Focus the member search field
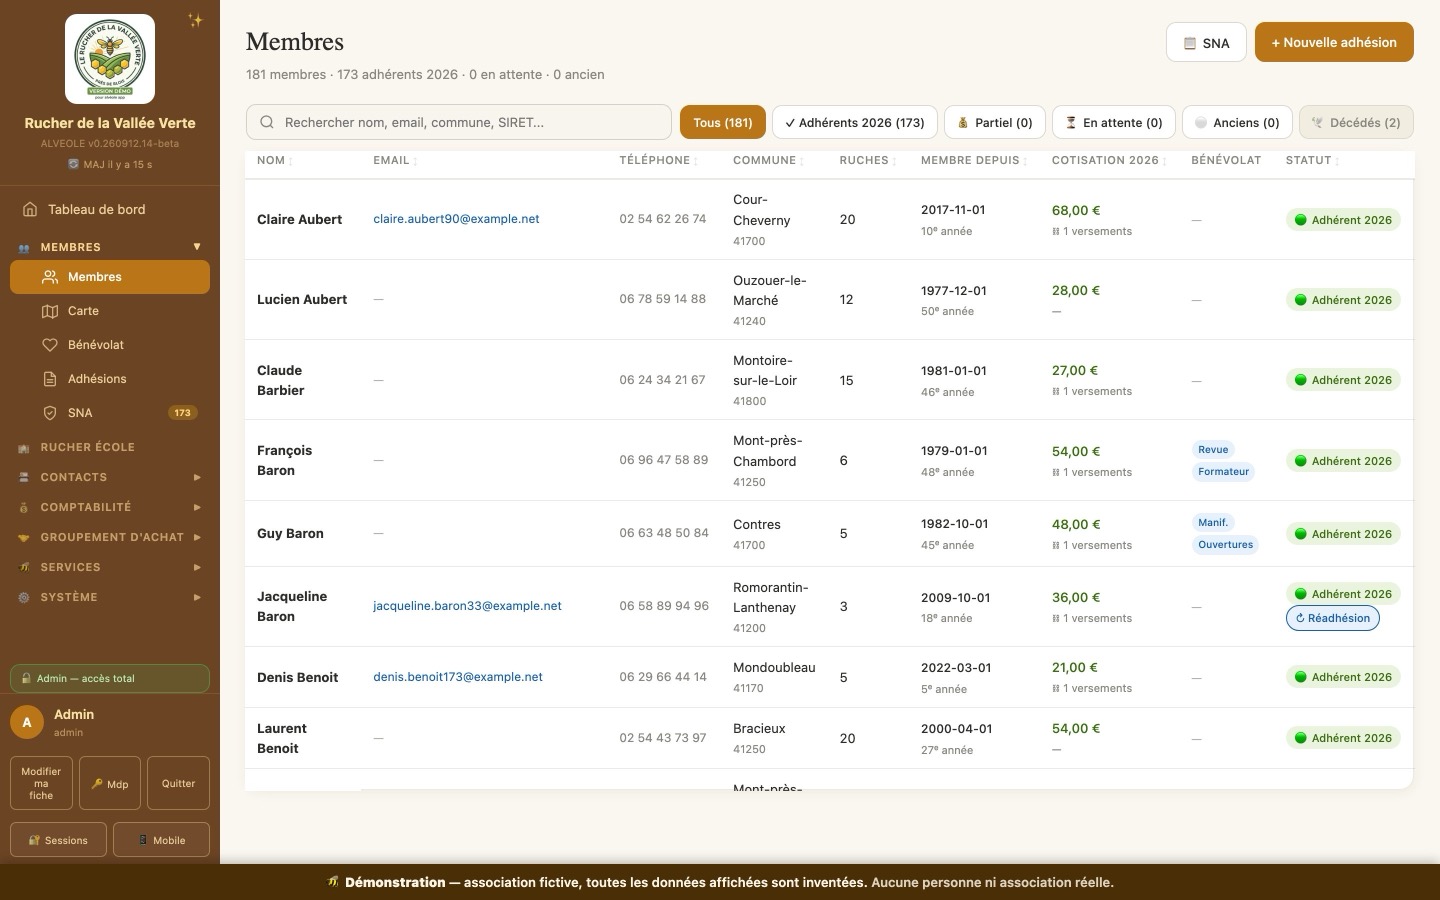This screenshot has height=900, width=1440. point(459,122)
